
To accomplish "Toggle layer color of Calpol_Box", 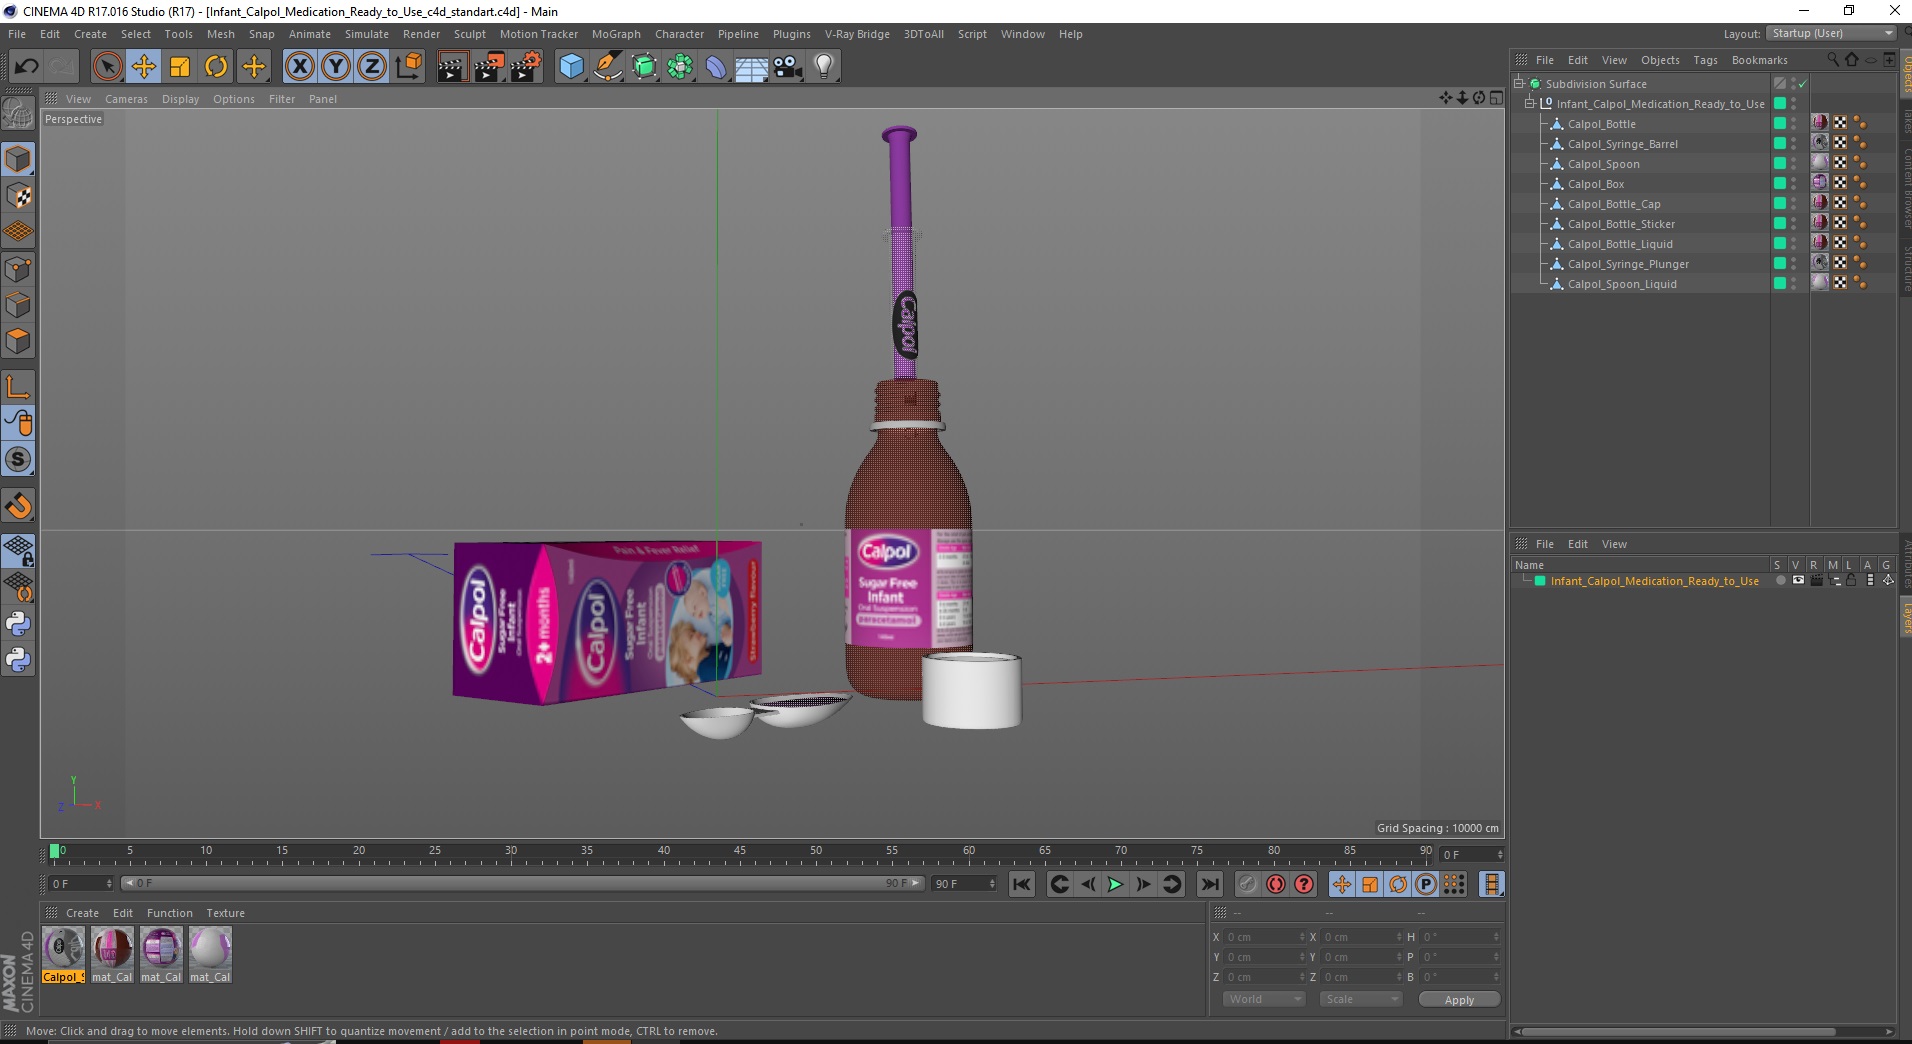I will coord(1780,183).
